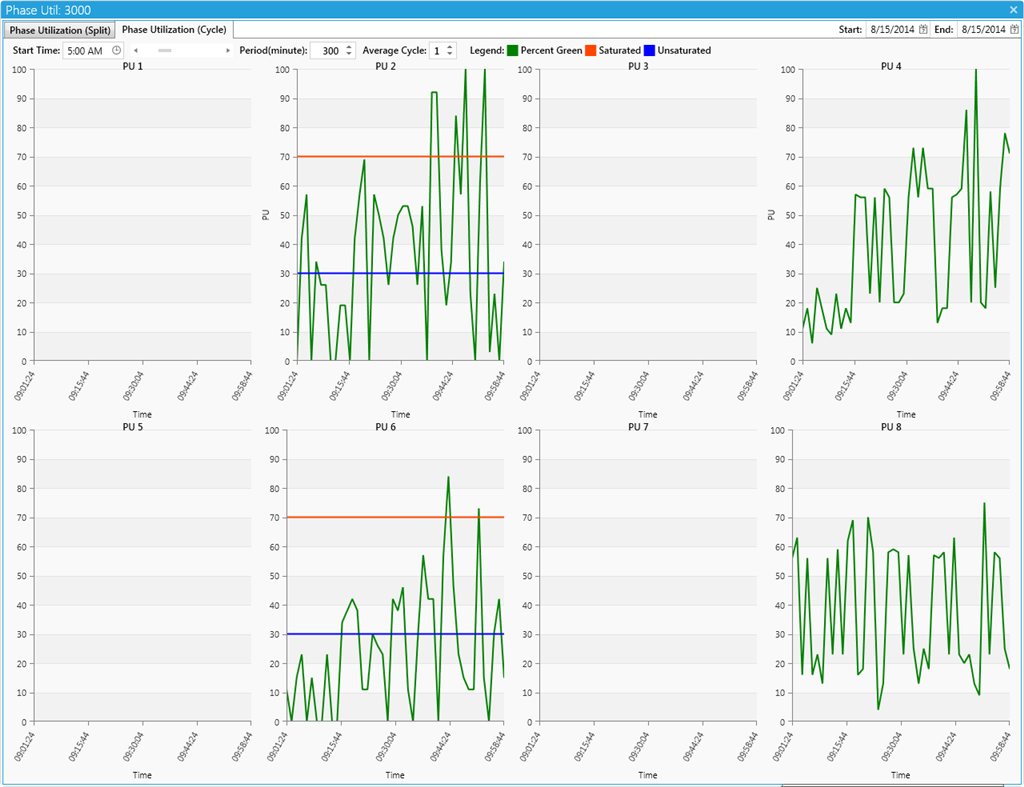The width and height of the screenshot is (1024, 787).
Task: Click the green Percent Green legend swatch
Action: 512,50
